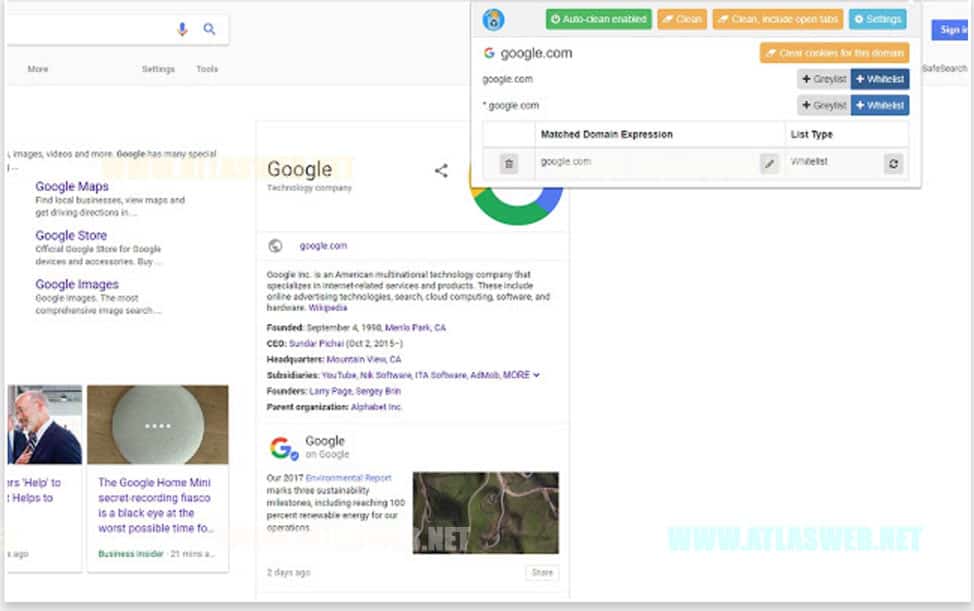This screenshot has width=974, height=611.
Task: Click the Cookie AutoDelete extension logo
Action: pos(493,19)
